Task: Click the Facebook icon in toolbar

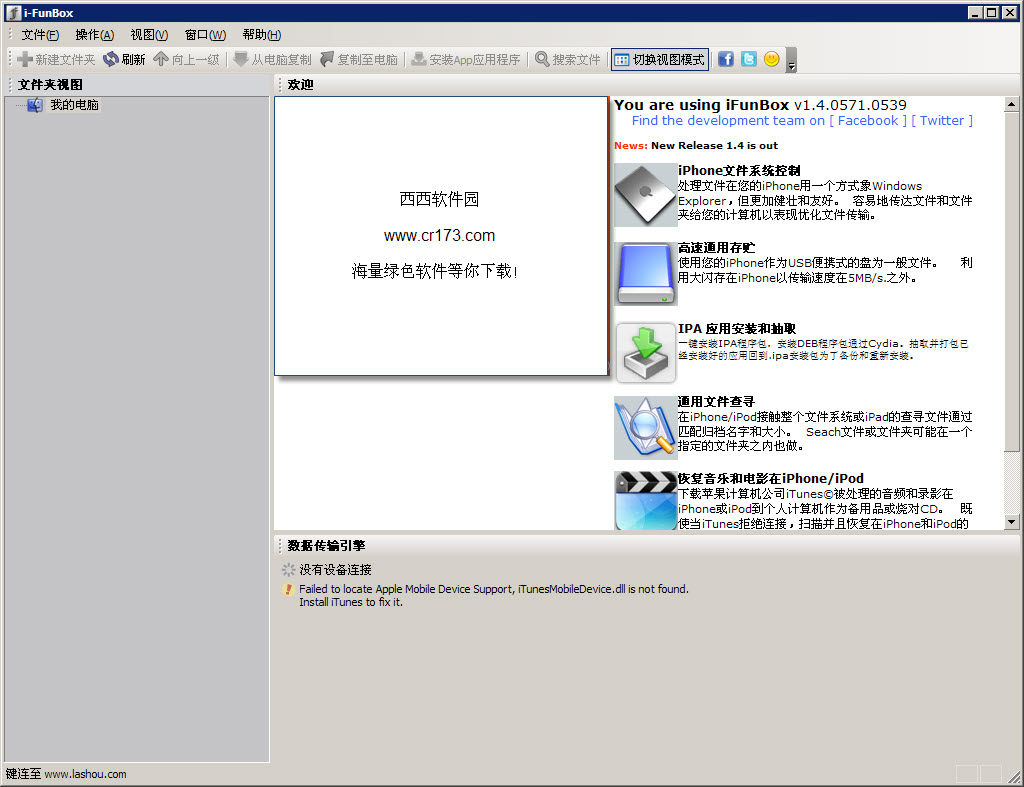Action: pyautogui.click(x=726, y=59)
